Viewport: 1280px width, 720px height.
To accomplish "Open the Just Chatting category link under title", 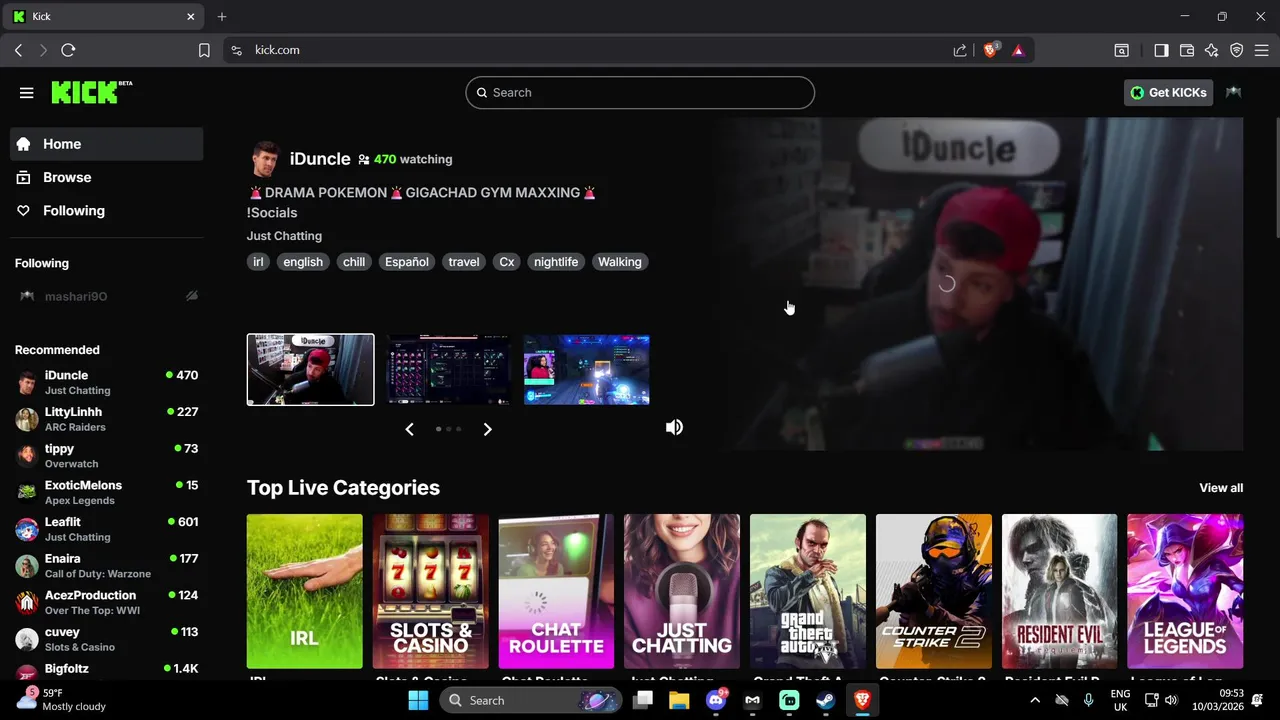I will [x=284, y=236].
